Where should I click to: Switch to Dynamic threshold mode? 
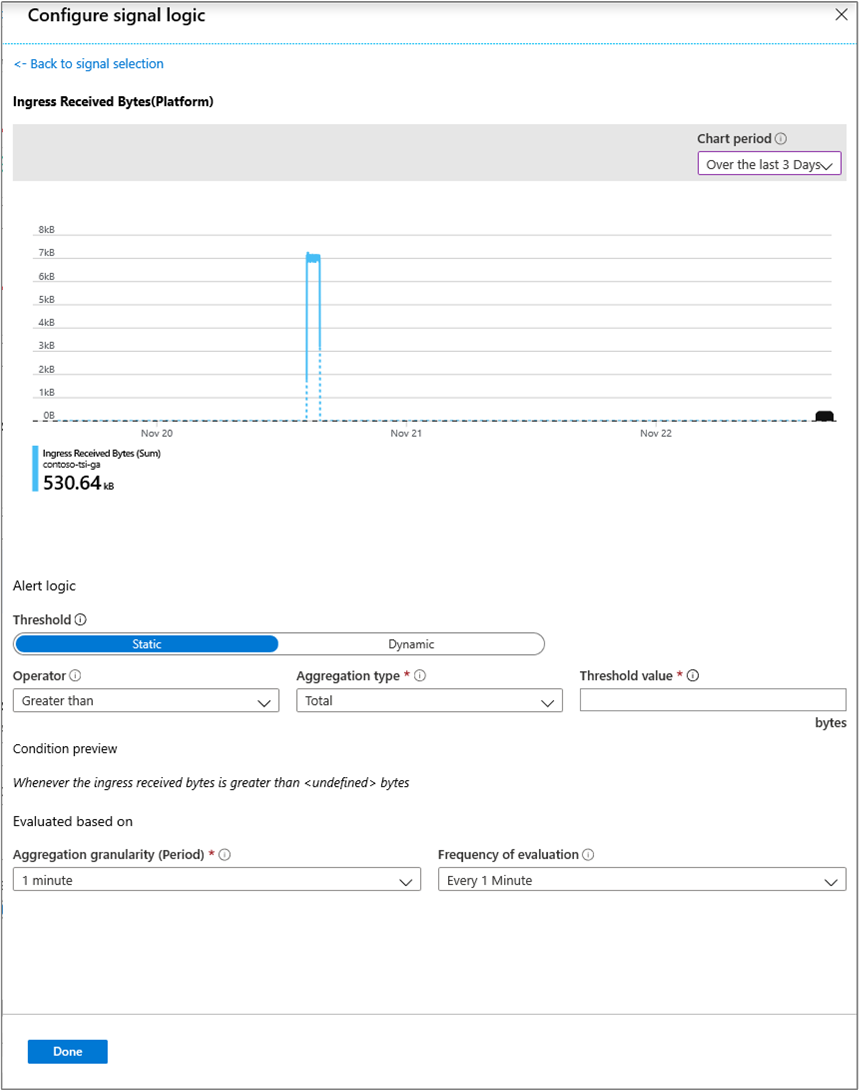click(411, 643)
